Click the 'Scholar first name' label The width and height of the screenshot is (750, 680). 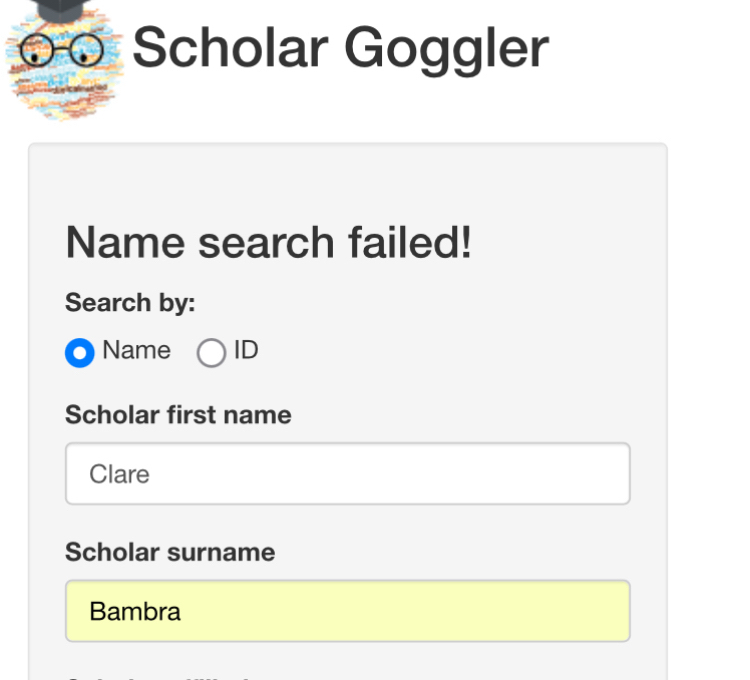click(178, 414)
